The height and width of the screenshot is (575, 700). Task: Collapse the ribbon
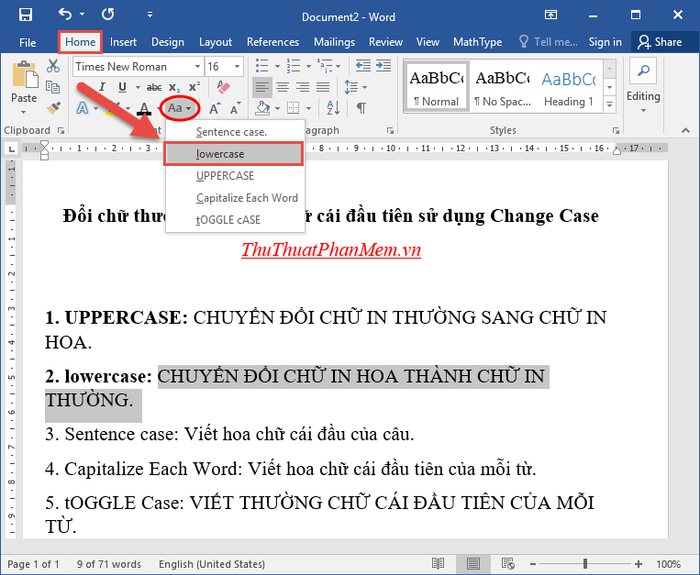(685, 130)
